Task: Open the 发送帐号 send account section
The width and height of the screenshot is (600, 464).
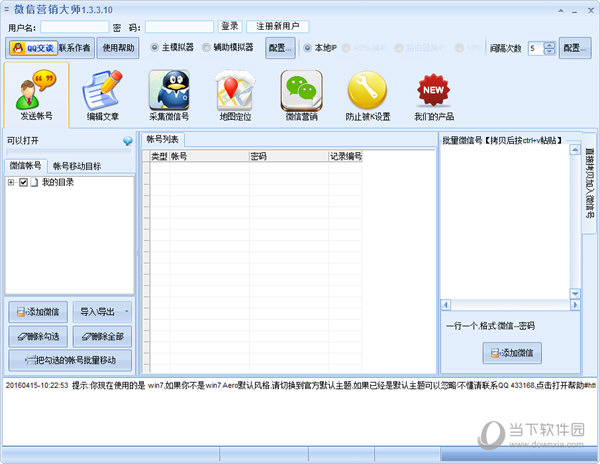Action: [x=36, y=95]
